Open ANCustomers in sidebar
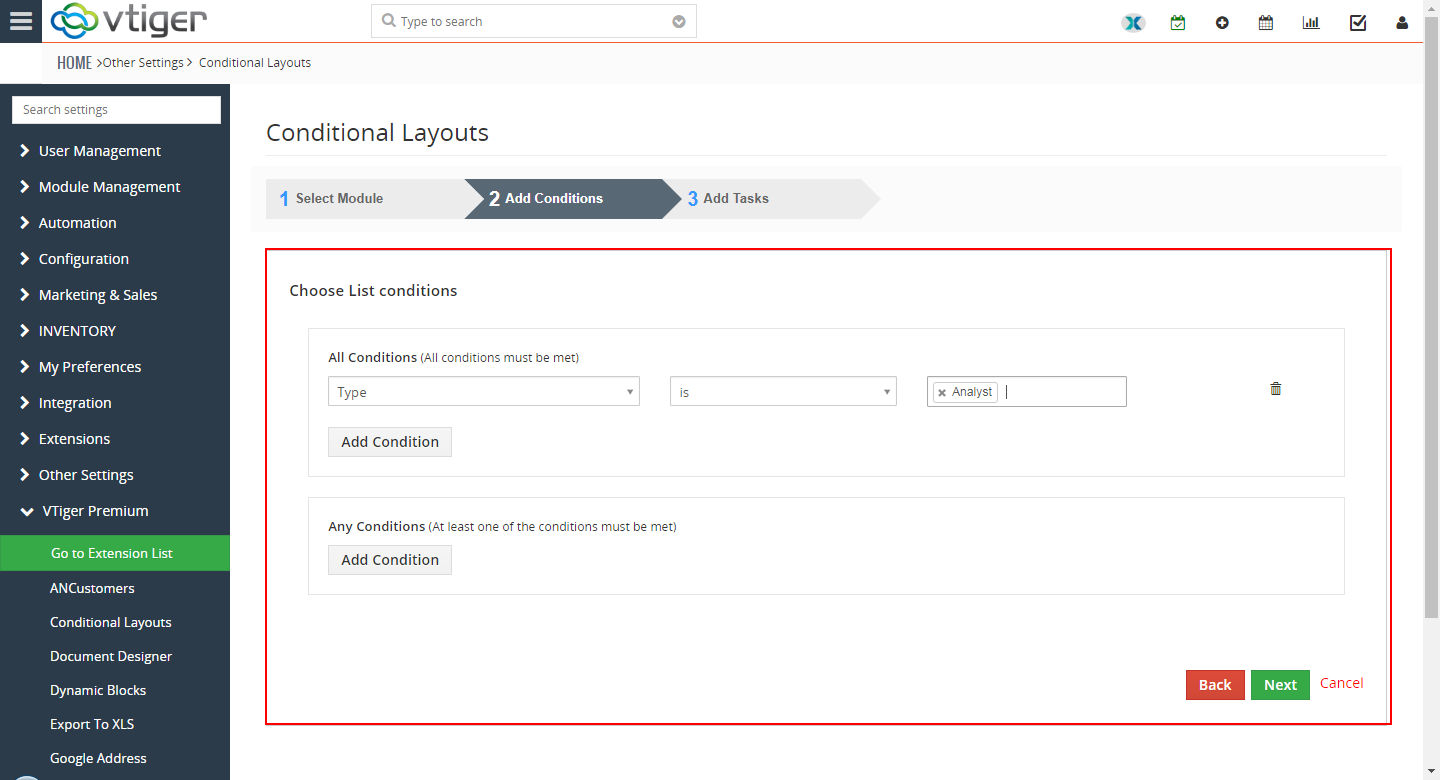This screenshot has width=1440, height=780. coord(92,588)
